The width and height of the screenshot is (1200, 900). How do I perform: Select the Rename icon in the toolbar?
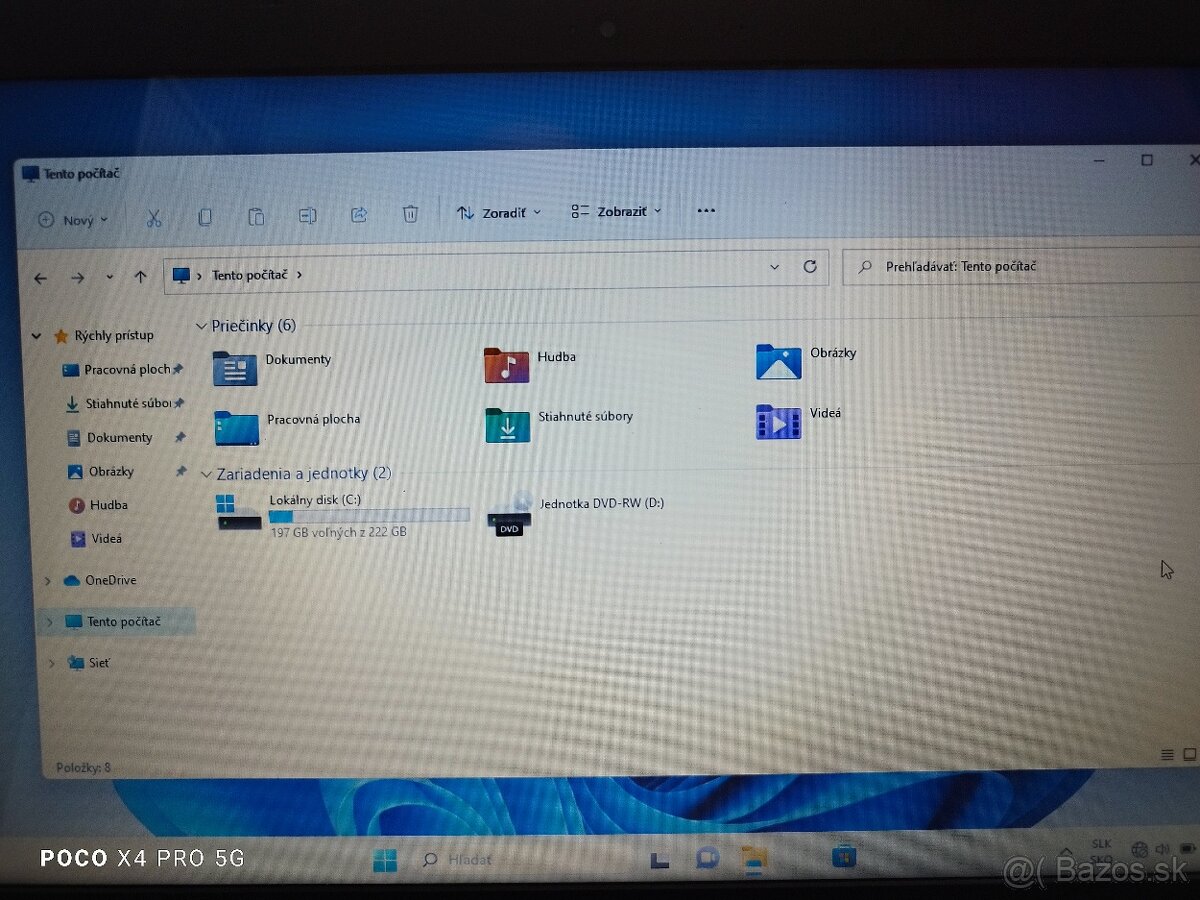click(x=307, y=215)
